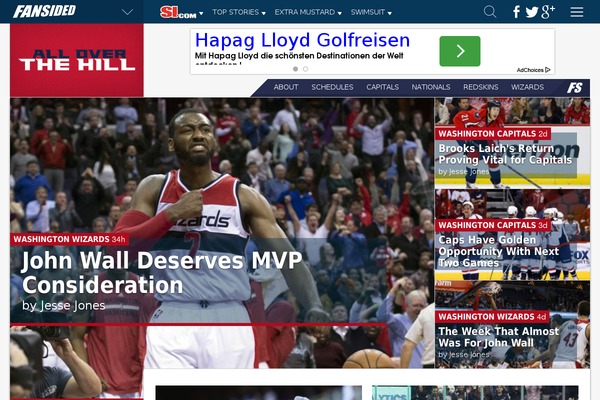
Task: Click the All Over The Hill logo
Action: tap(77, 60)
